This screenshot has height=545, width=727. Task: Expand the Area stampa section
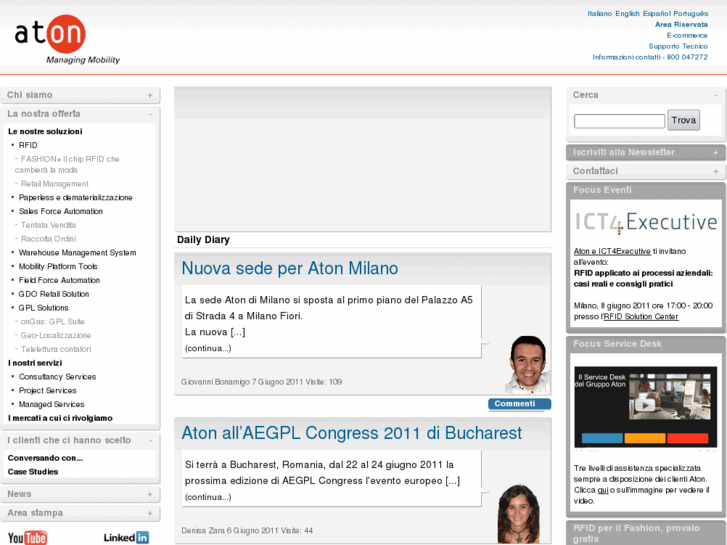point(150,513)
